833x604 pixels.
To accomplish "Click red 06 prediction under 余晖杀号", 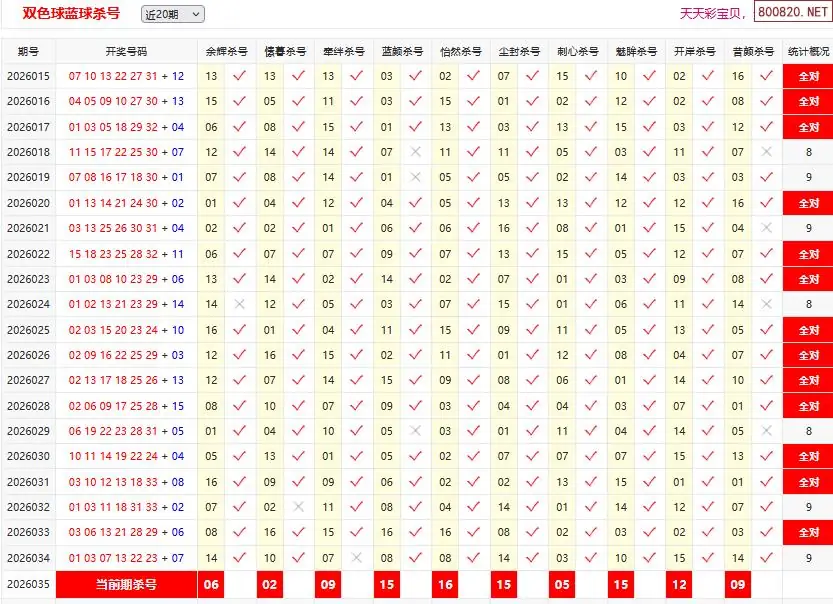I will [211, 584].
